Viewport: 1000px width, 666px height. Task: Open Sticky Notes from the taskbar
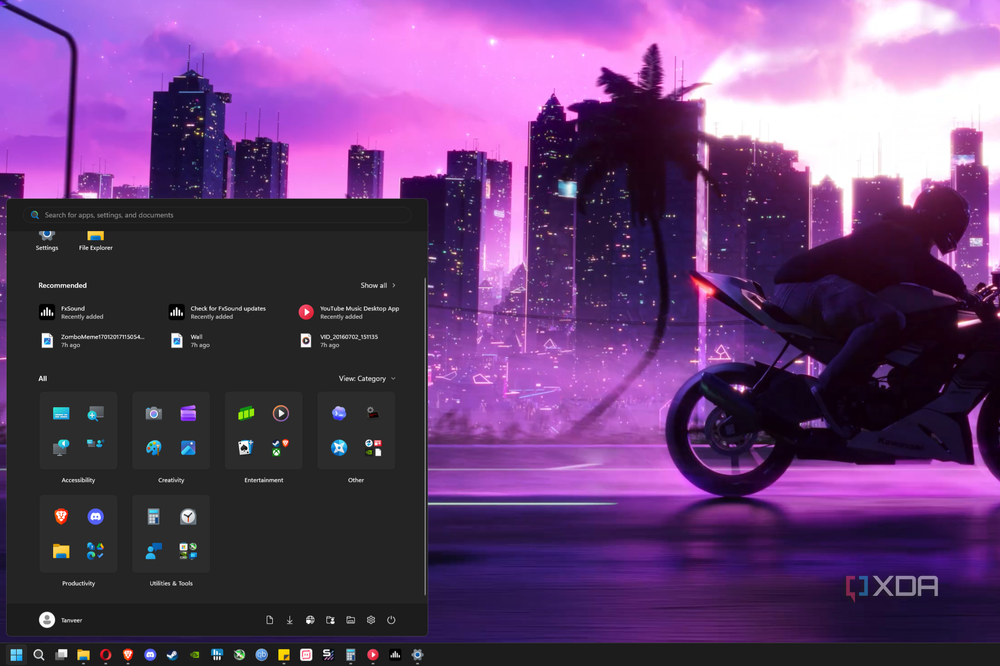[284, 655]
